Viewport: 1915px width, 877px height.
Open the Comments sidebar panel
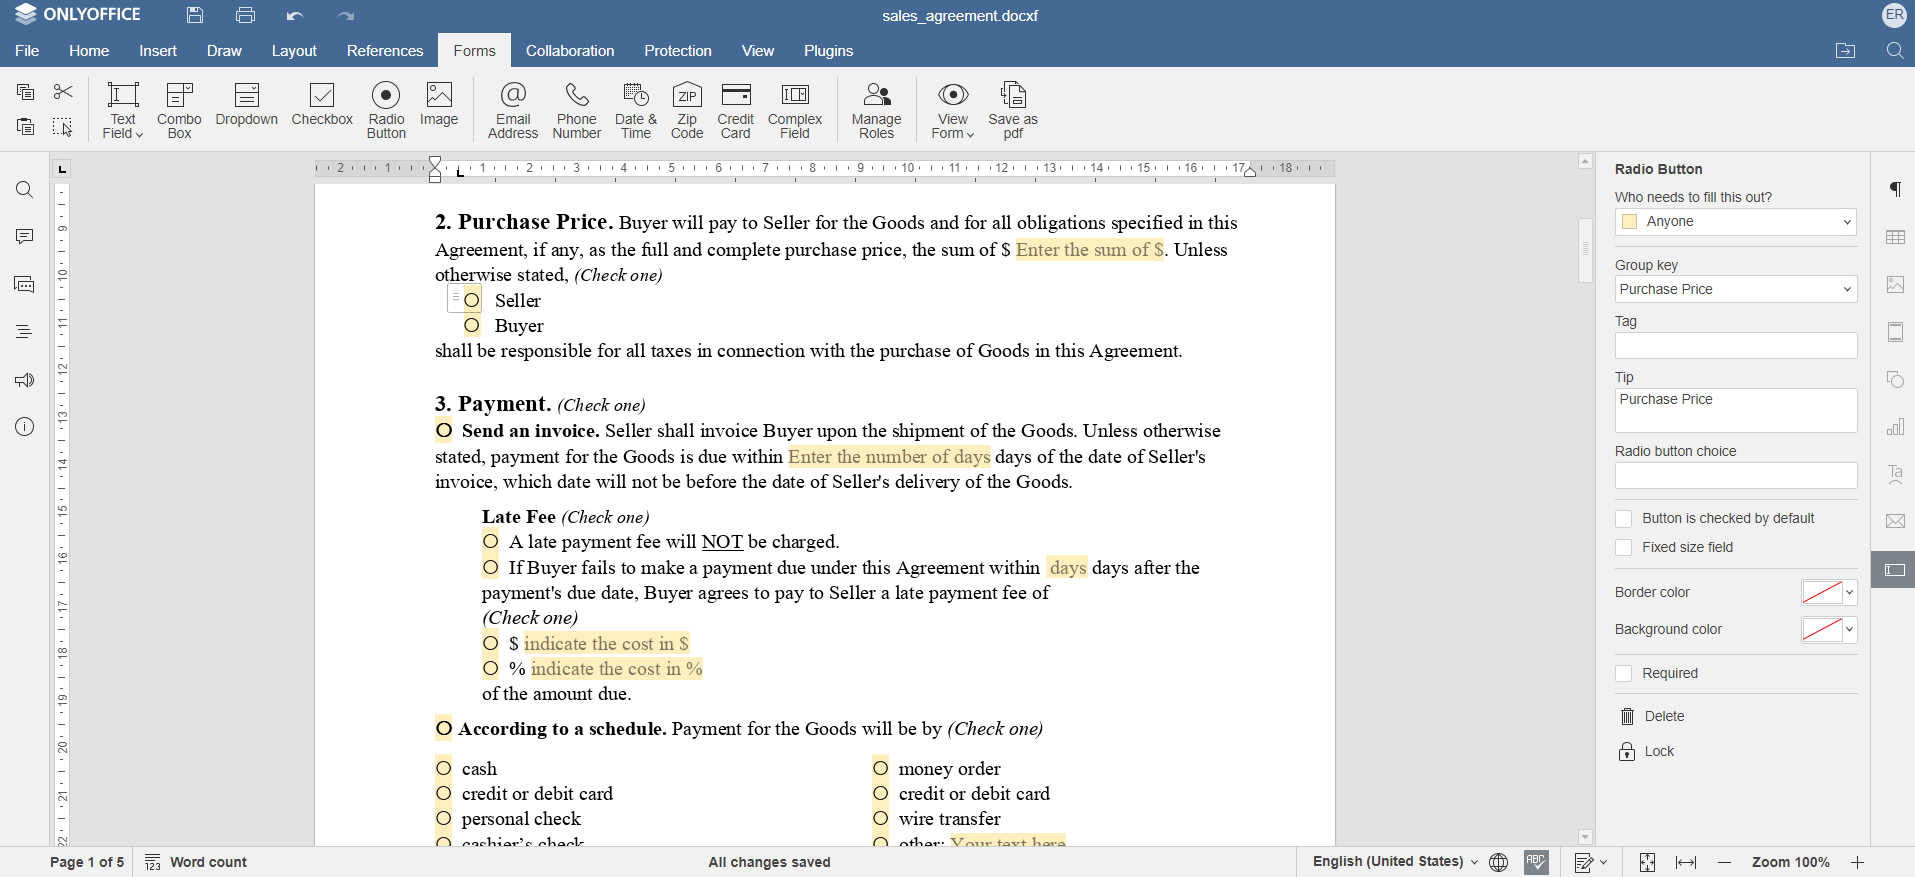pyautogui.click(x=25, y=237)
